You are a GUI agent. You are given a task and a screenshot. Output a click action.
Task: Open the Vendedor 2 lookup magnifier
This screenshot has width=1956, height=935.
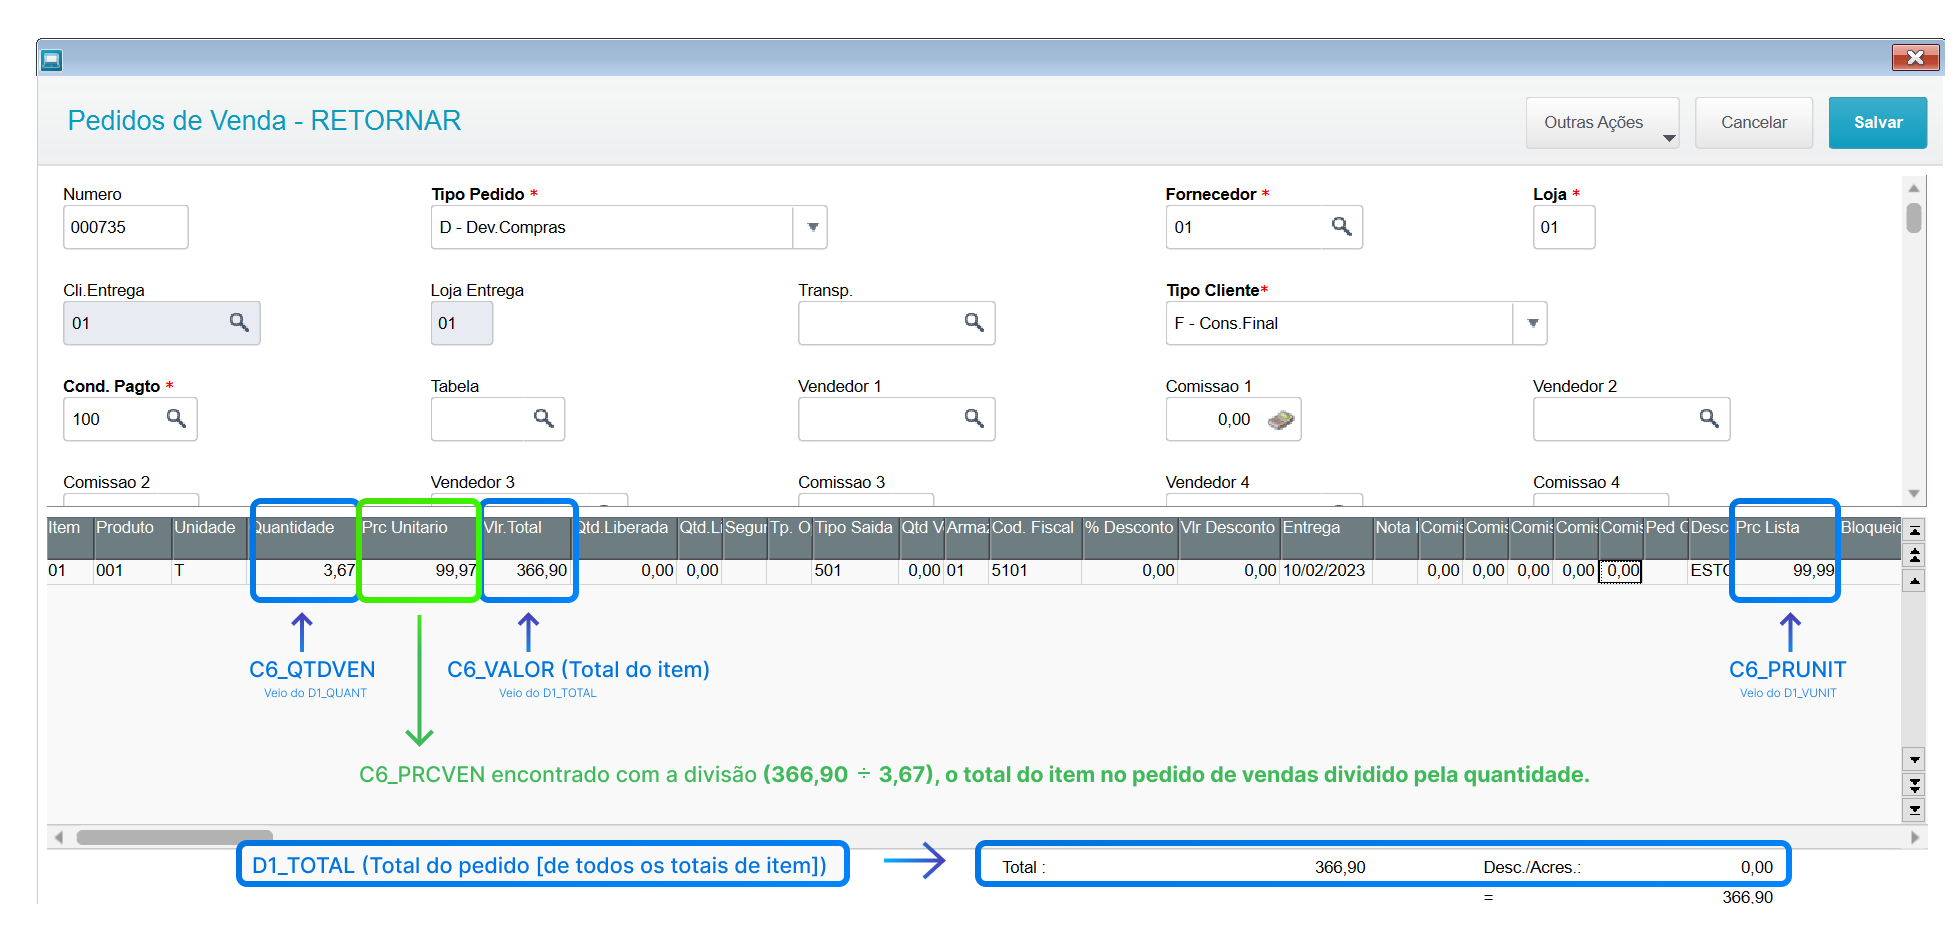tap(1709, 418)
